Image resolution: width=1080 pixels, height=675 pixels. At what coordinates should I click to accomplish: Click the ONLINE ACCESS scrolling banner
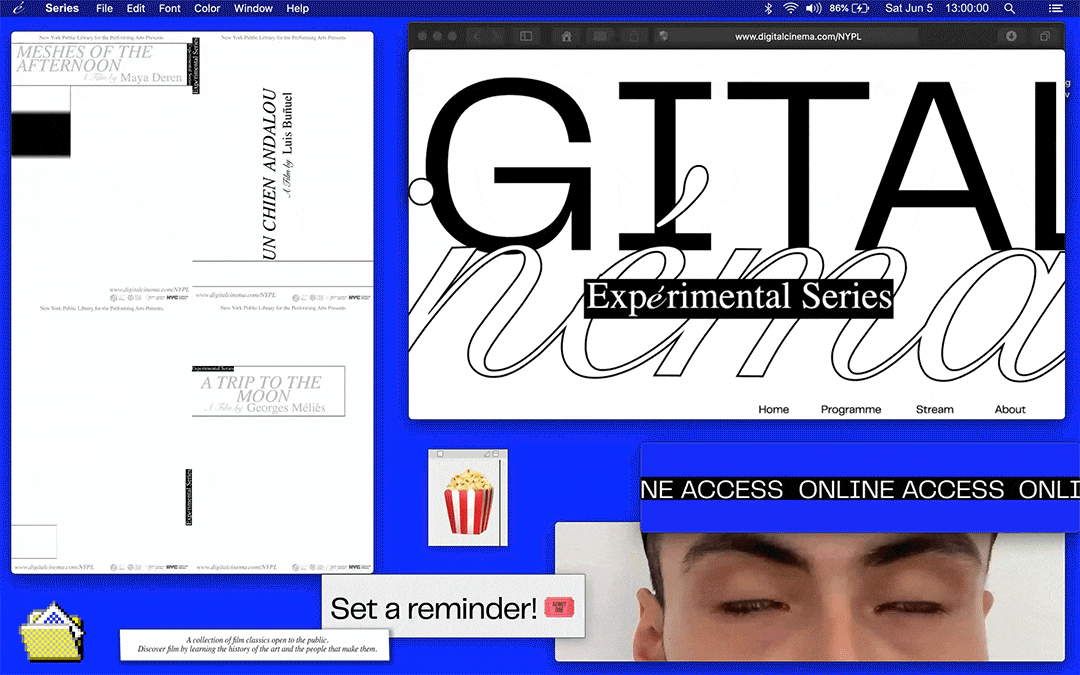click(x=860, y=490)
